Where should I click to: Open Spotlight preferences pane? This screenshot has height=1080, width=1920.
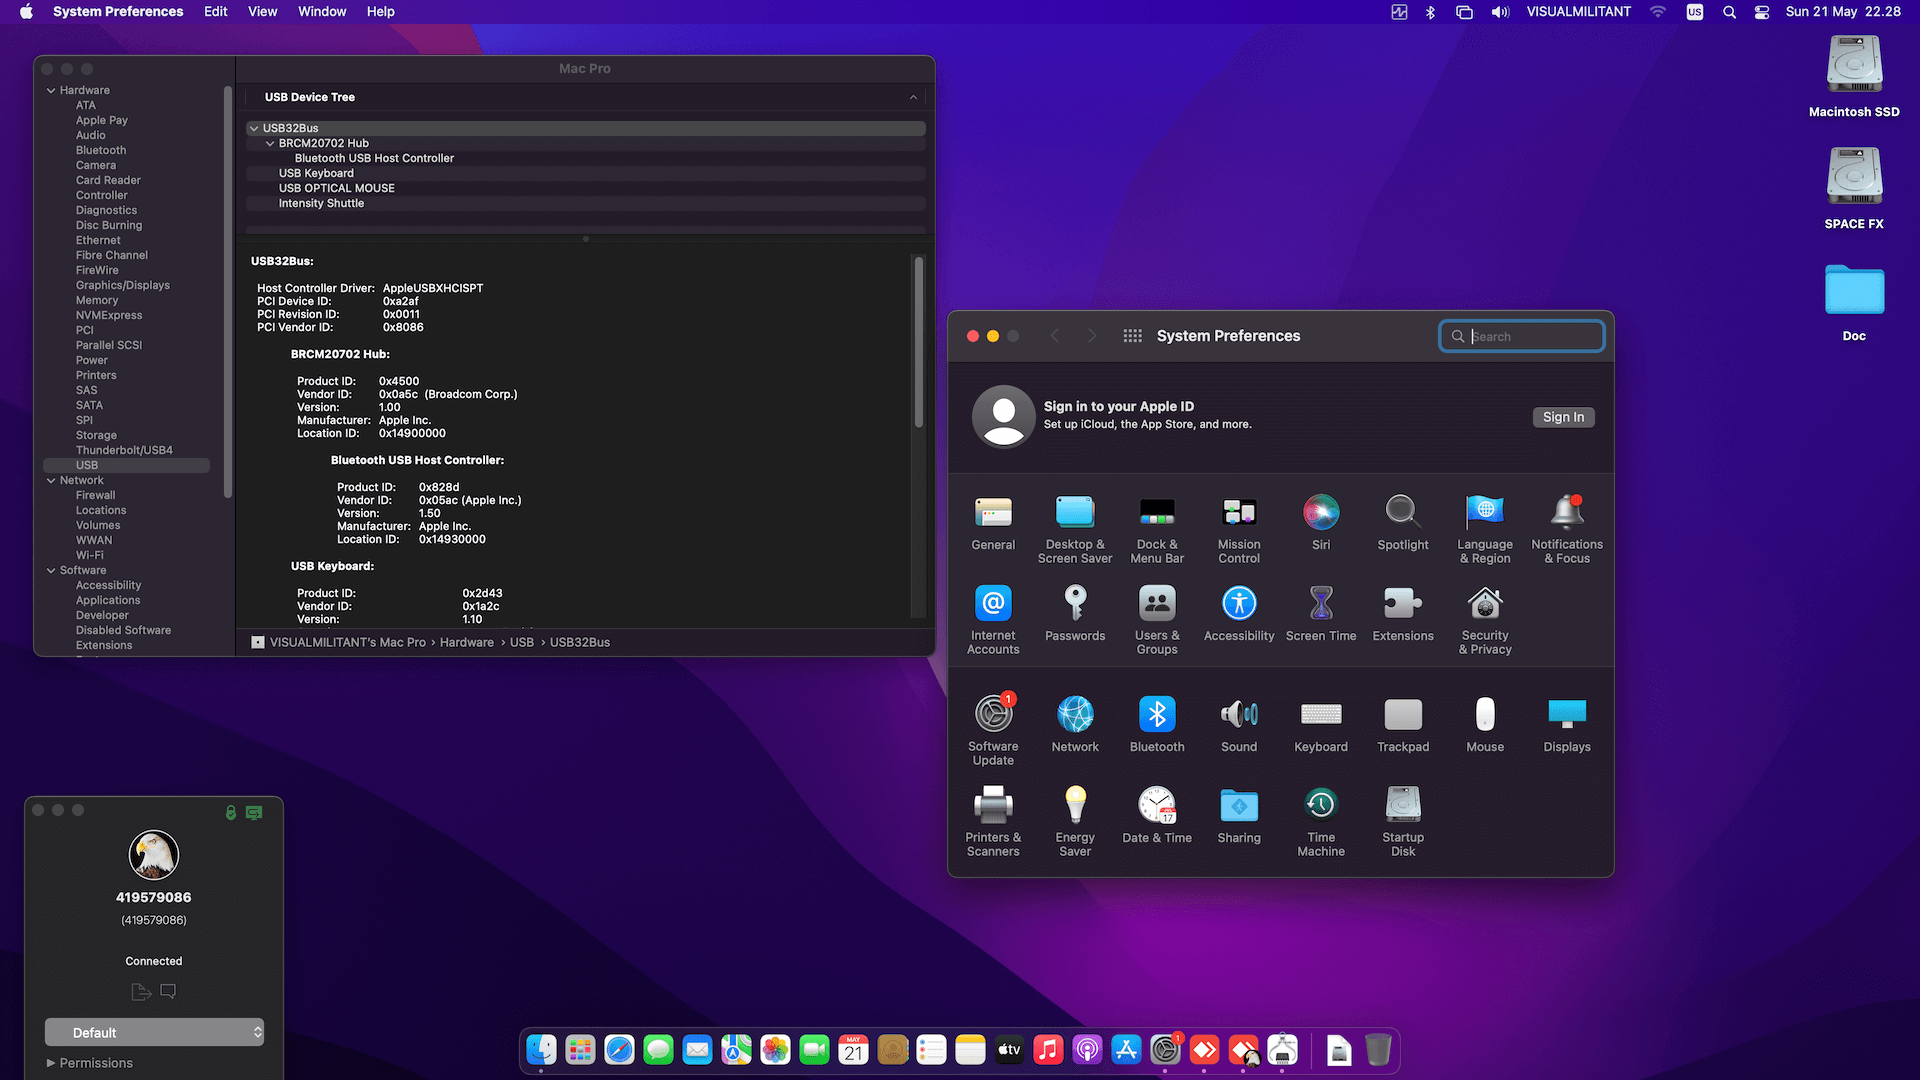(1403, 523)
